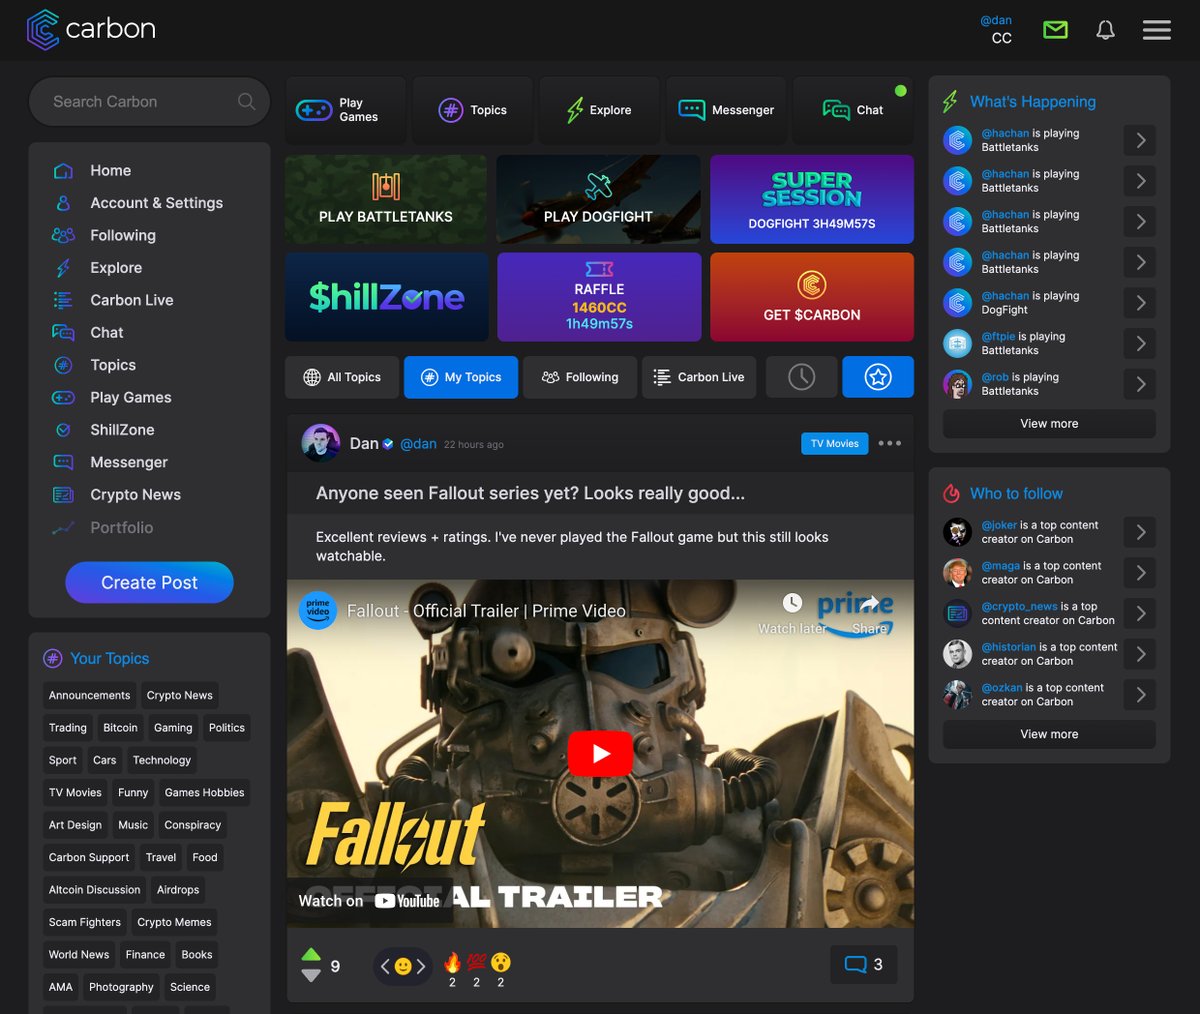Expand the @joker top creator chevron

pyautogui.click(x=1140, y=532)
